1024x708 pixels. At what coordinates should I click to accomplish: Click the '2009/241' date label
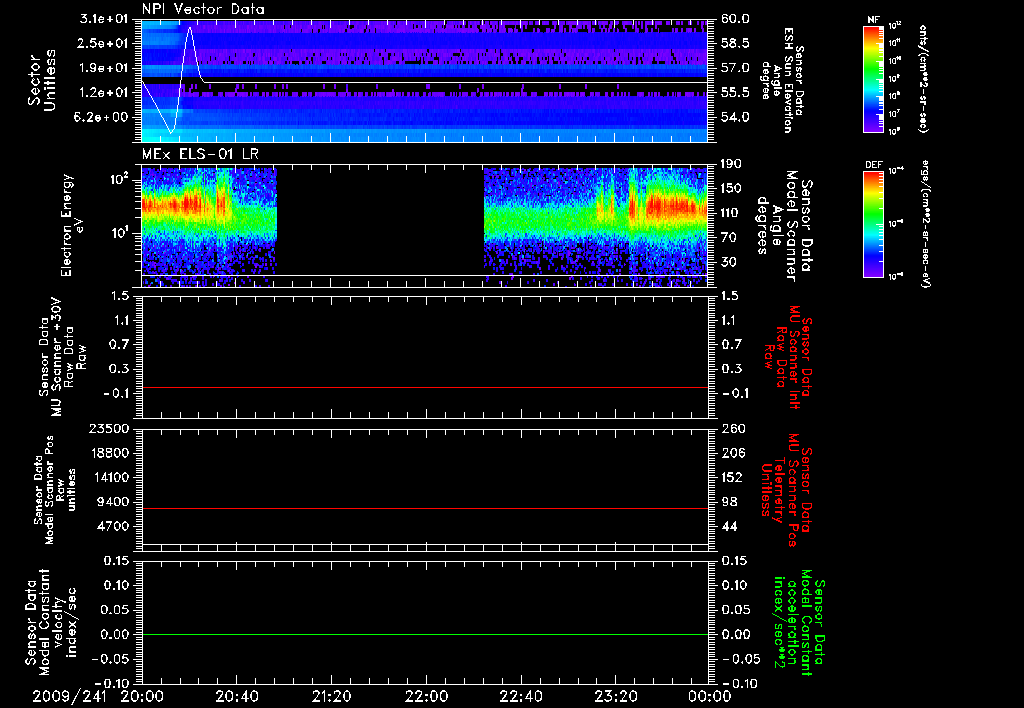(x=68, y=696)
